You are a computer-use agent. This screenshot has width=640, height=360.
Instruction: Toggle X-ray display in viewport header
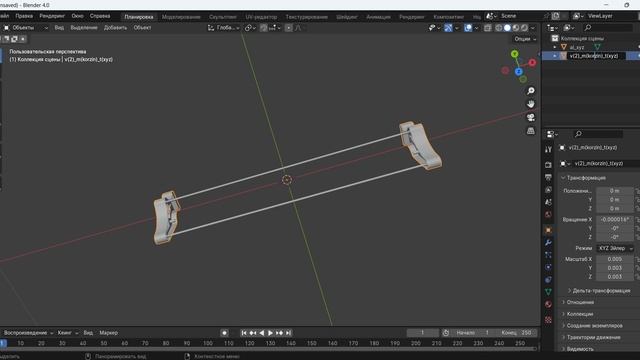[488, 28]
